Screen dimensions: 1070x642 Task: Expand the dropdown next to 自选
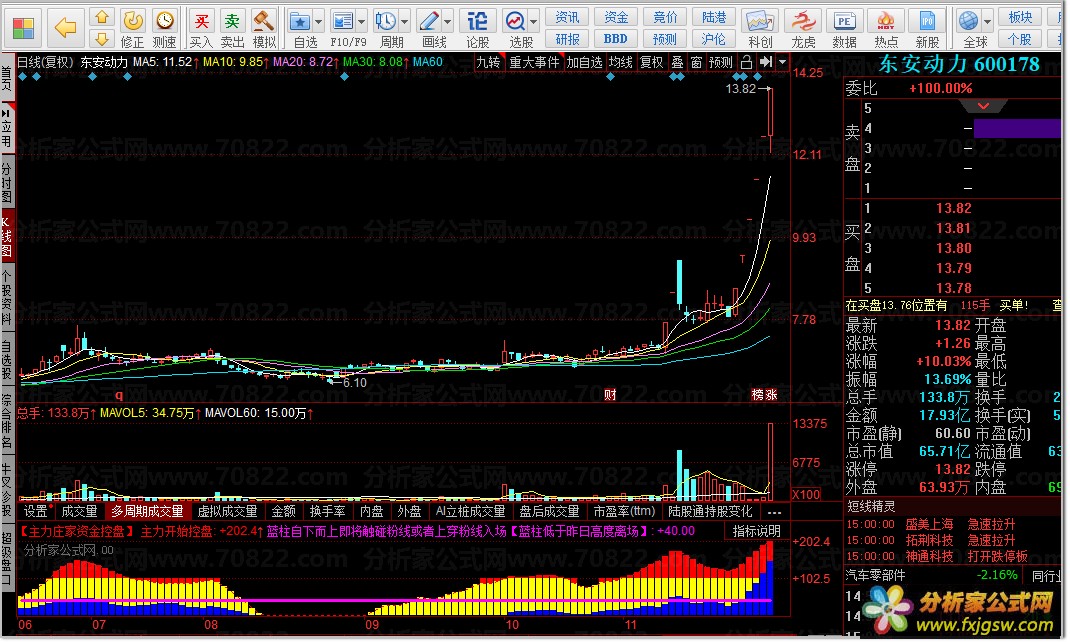(x=319, y=22)
